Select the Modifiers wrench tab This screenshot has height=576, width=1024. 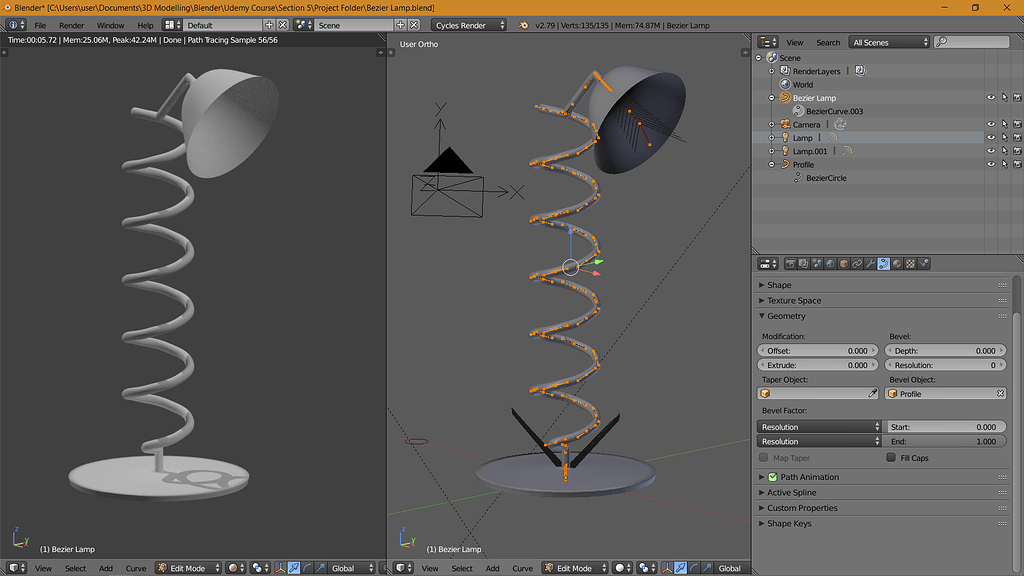tap(869, 264)
